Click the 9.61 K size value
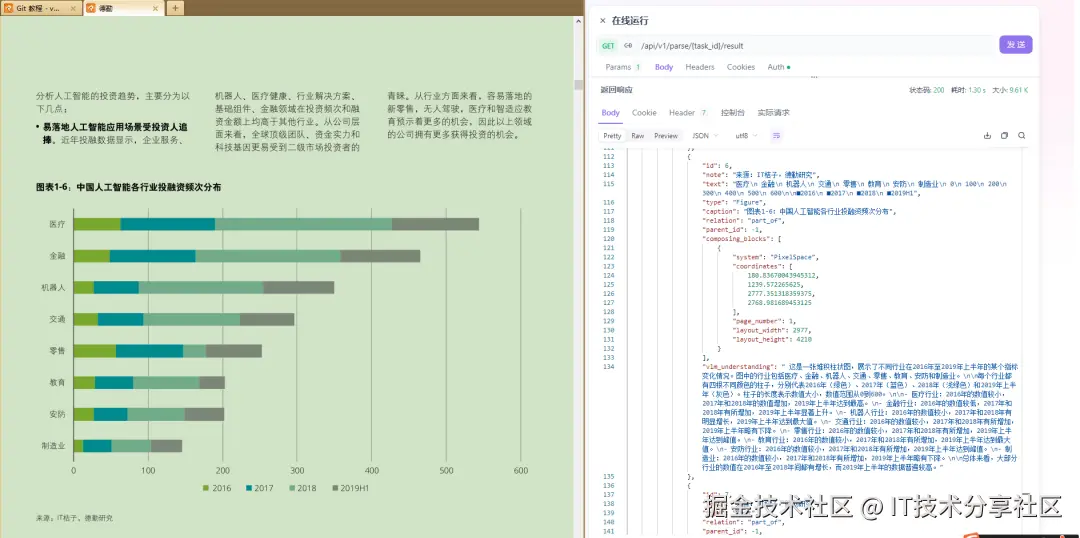1080x538 pixels. coord(1019,90)
